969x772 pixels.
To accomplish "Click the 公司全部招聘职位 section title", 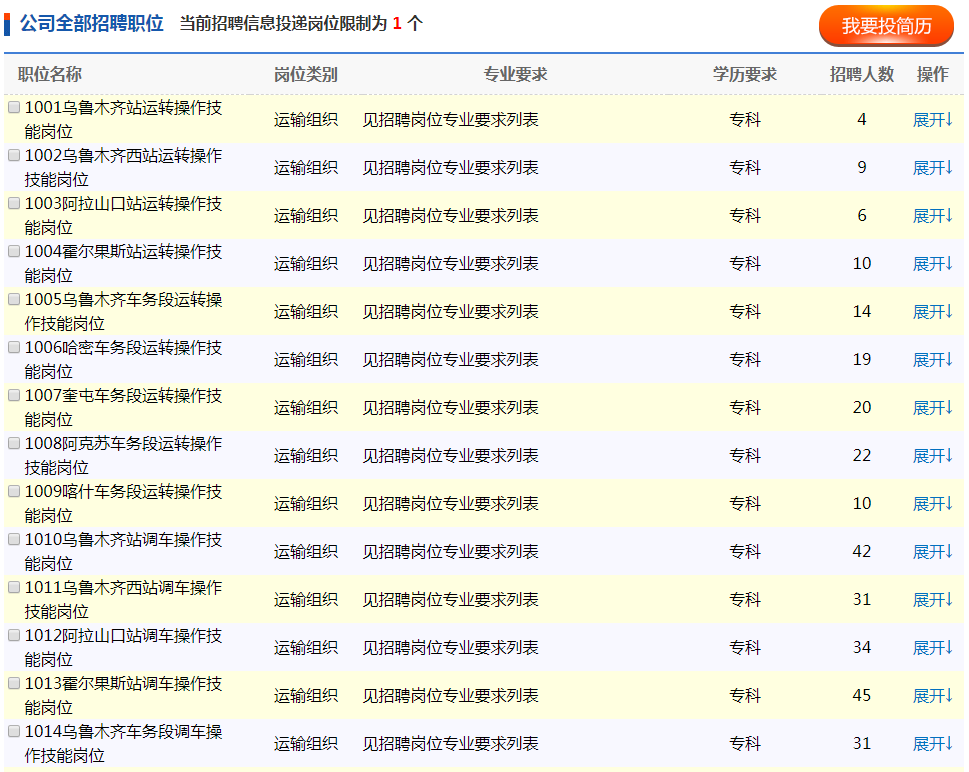I will (x=91, y=24).
